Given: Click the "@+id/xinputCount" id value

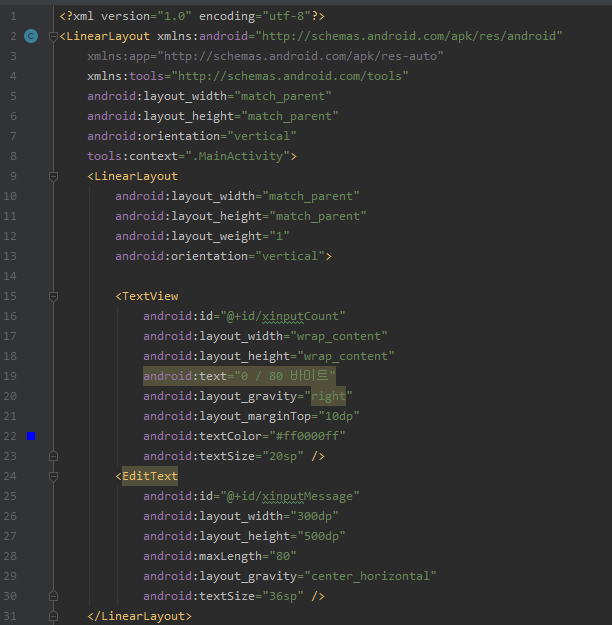Looking at the screenshot, I should 283,316.
